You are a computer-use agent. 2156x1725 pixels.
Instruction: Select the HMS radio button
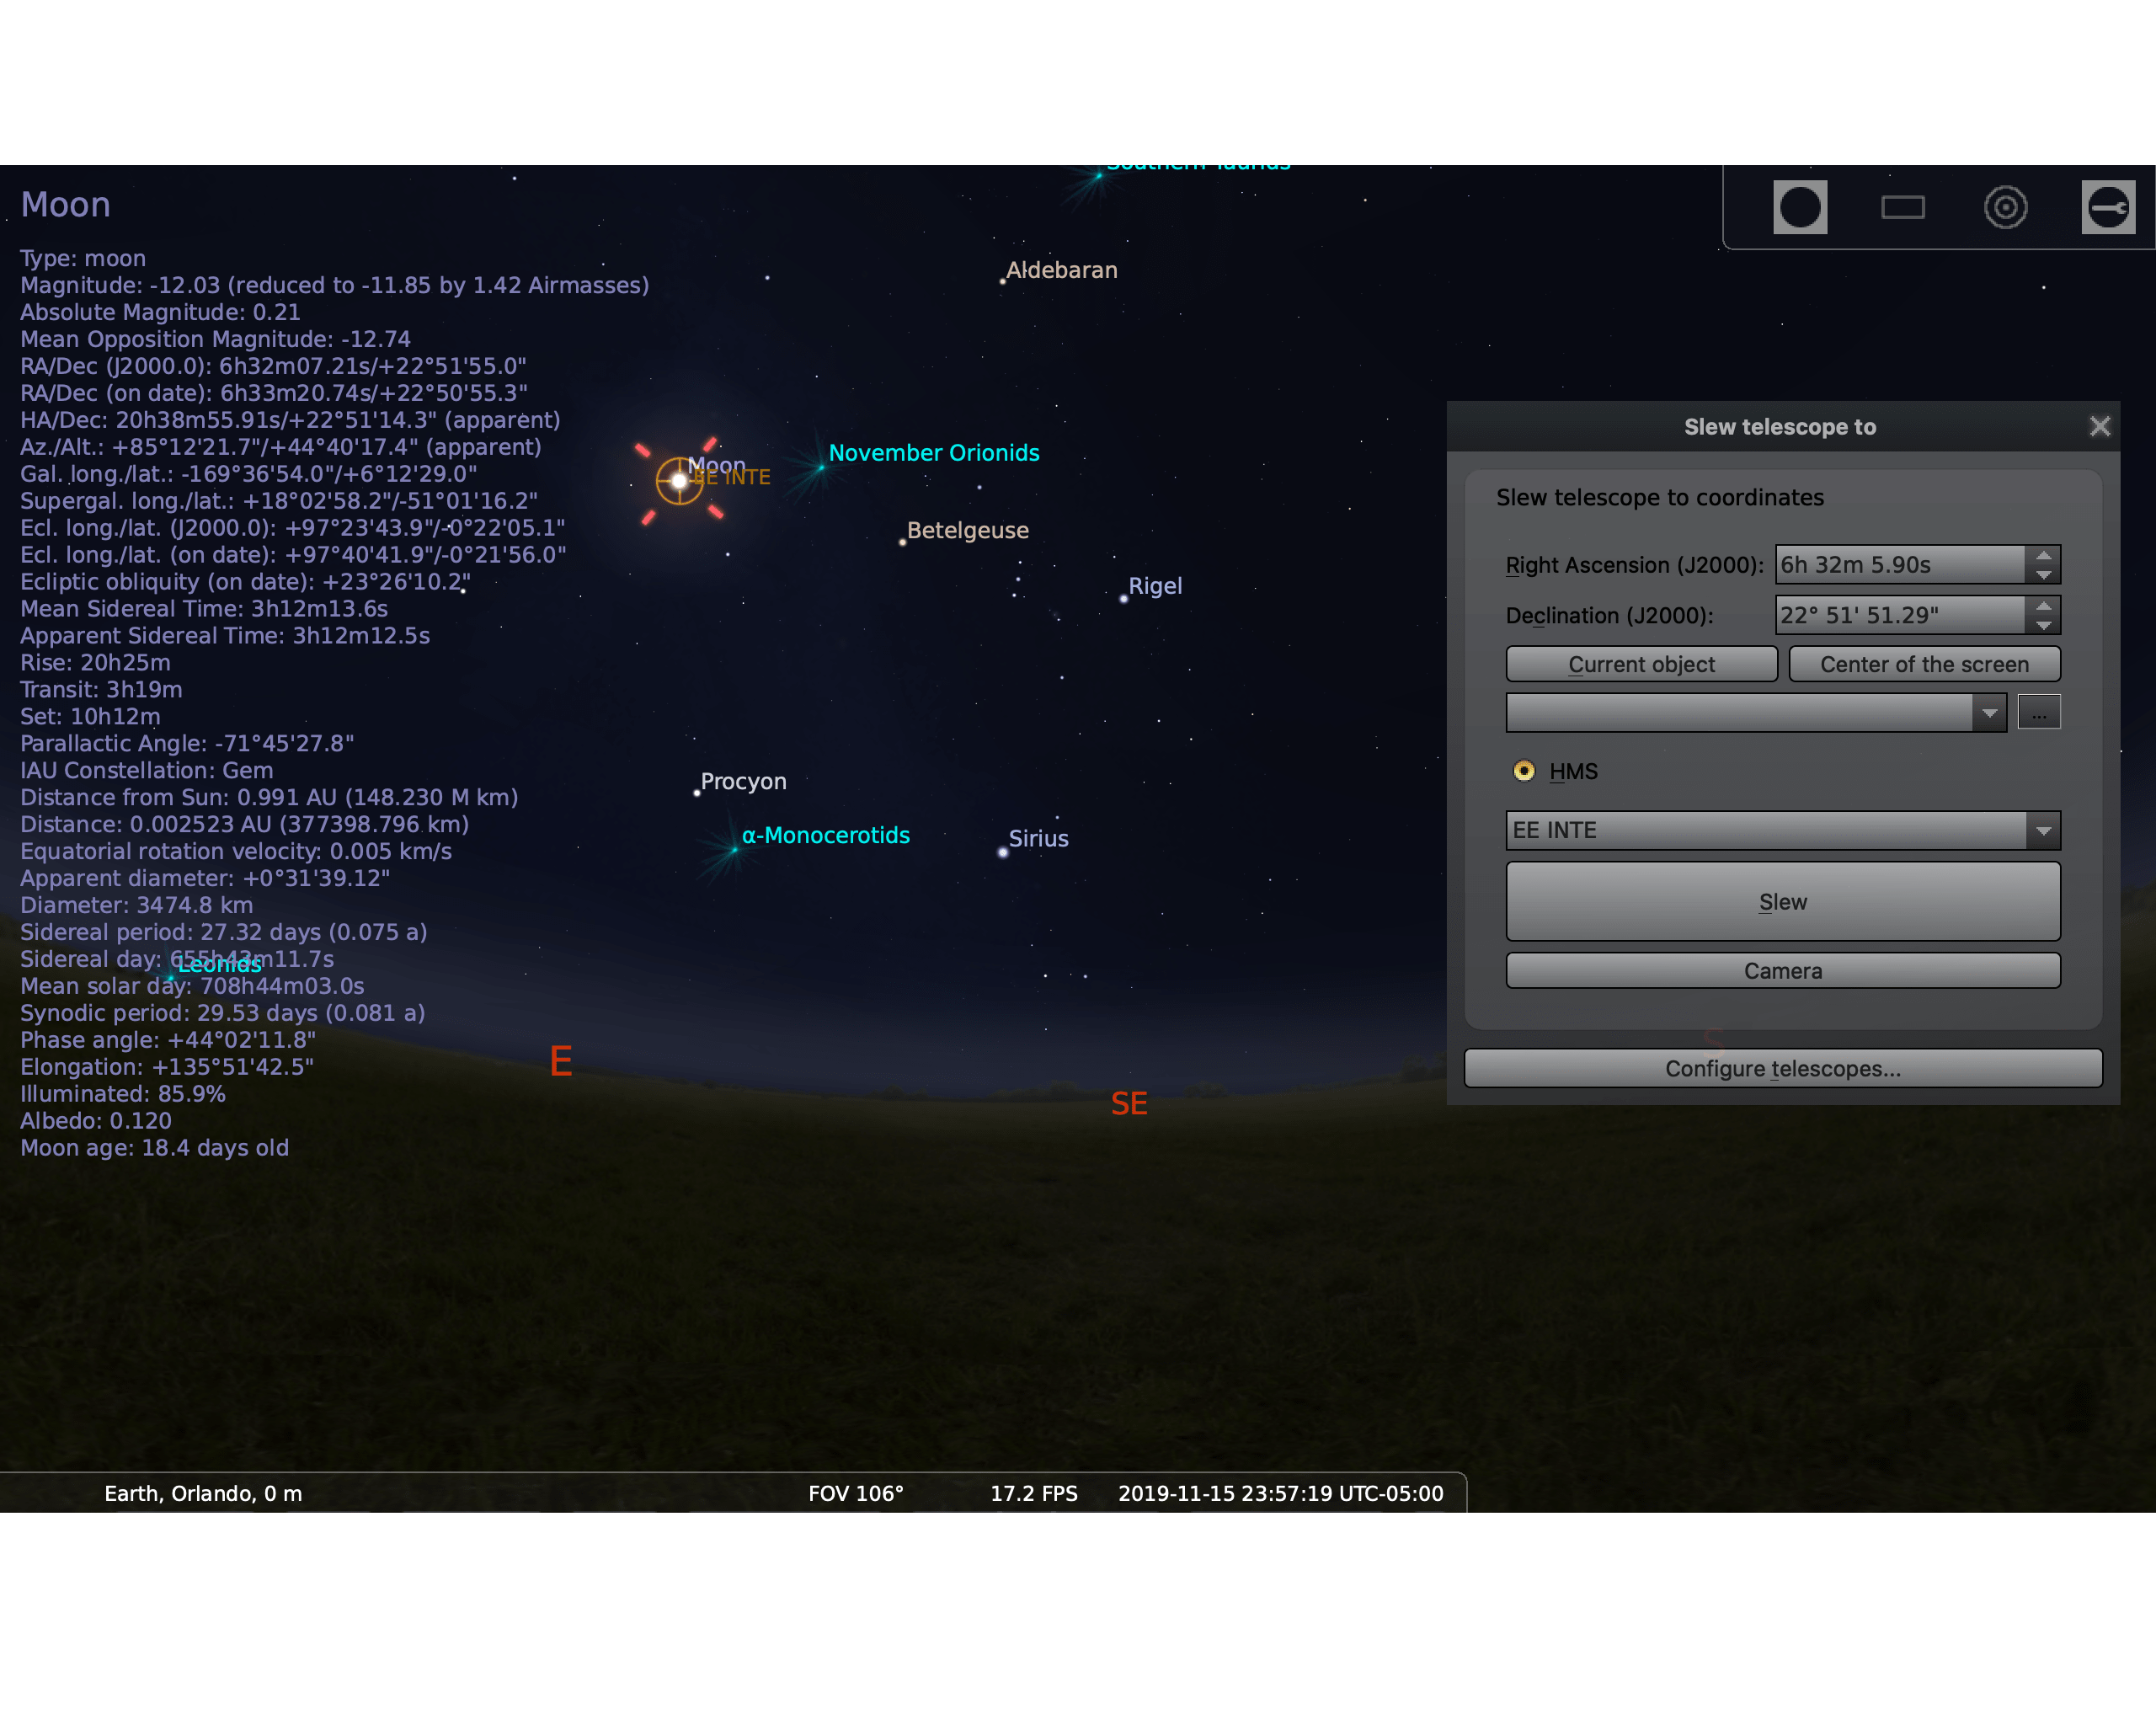tap(1524, 771)
